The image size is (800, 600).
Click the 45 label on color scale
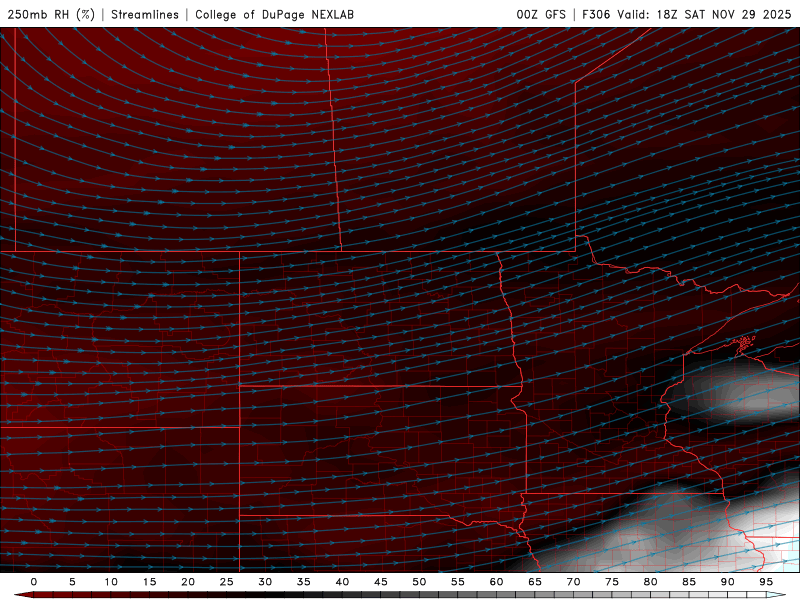[x=381, y=582]
